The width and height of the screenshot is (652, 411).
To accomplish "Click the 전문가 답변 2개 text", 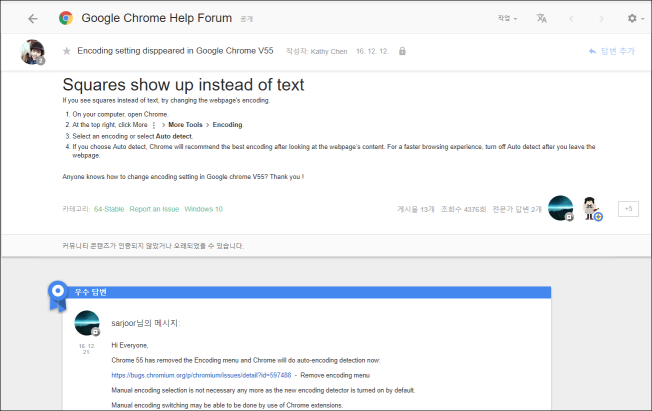I will pyautogui.click(x=517, y=209).
